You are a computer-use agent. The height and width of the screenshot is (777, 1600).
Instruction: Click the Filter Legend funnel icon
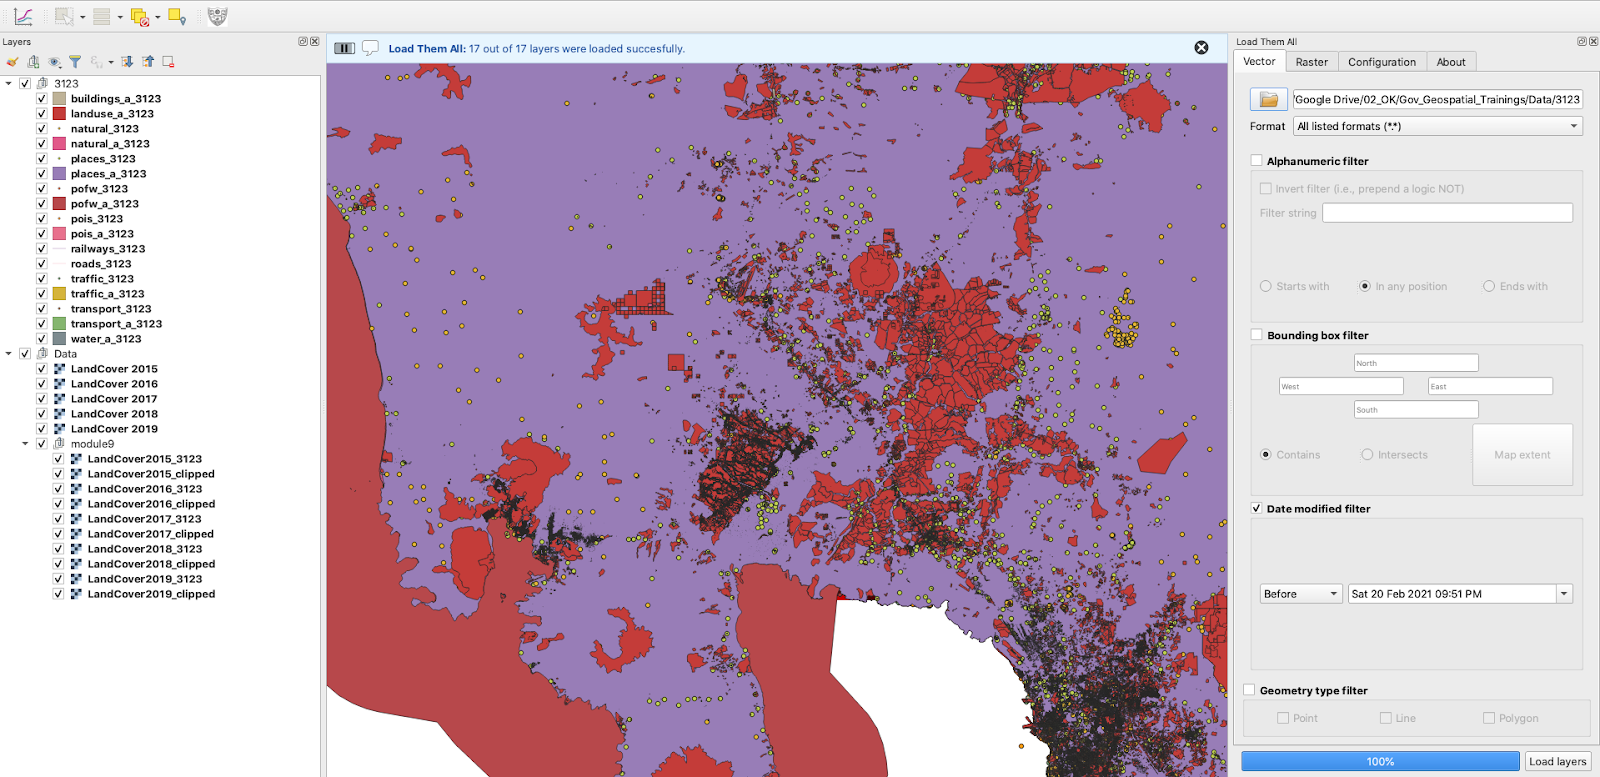[x=75, y=62]
